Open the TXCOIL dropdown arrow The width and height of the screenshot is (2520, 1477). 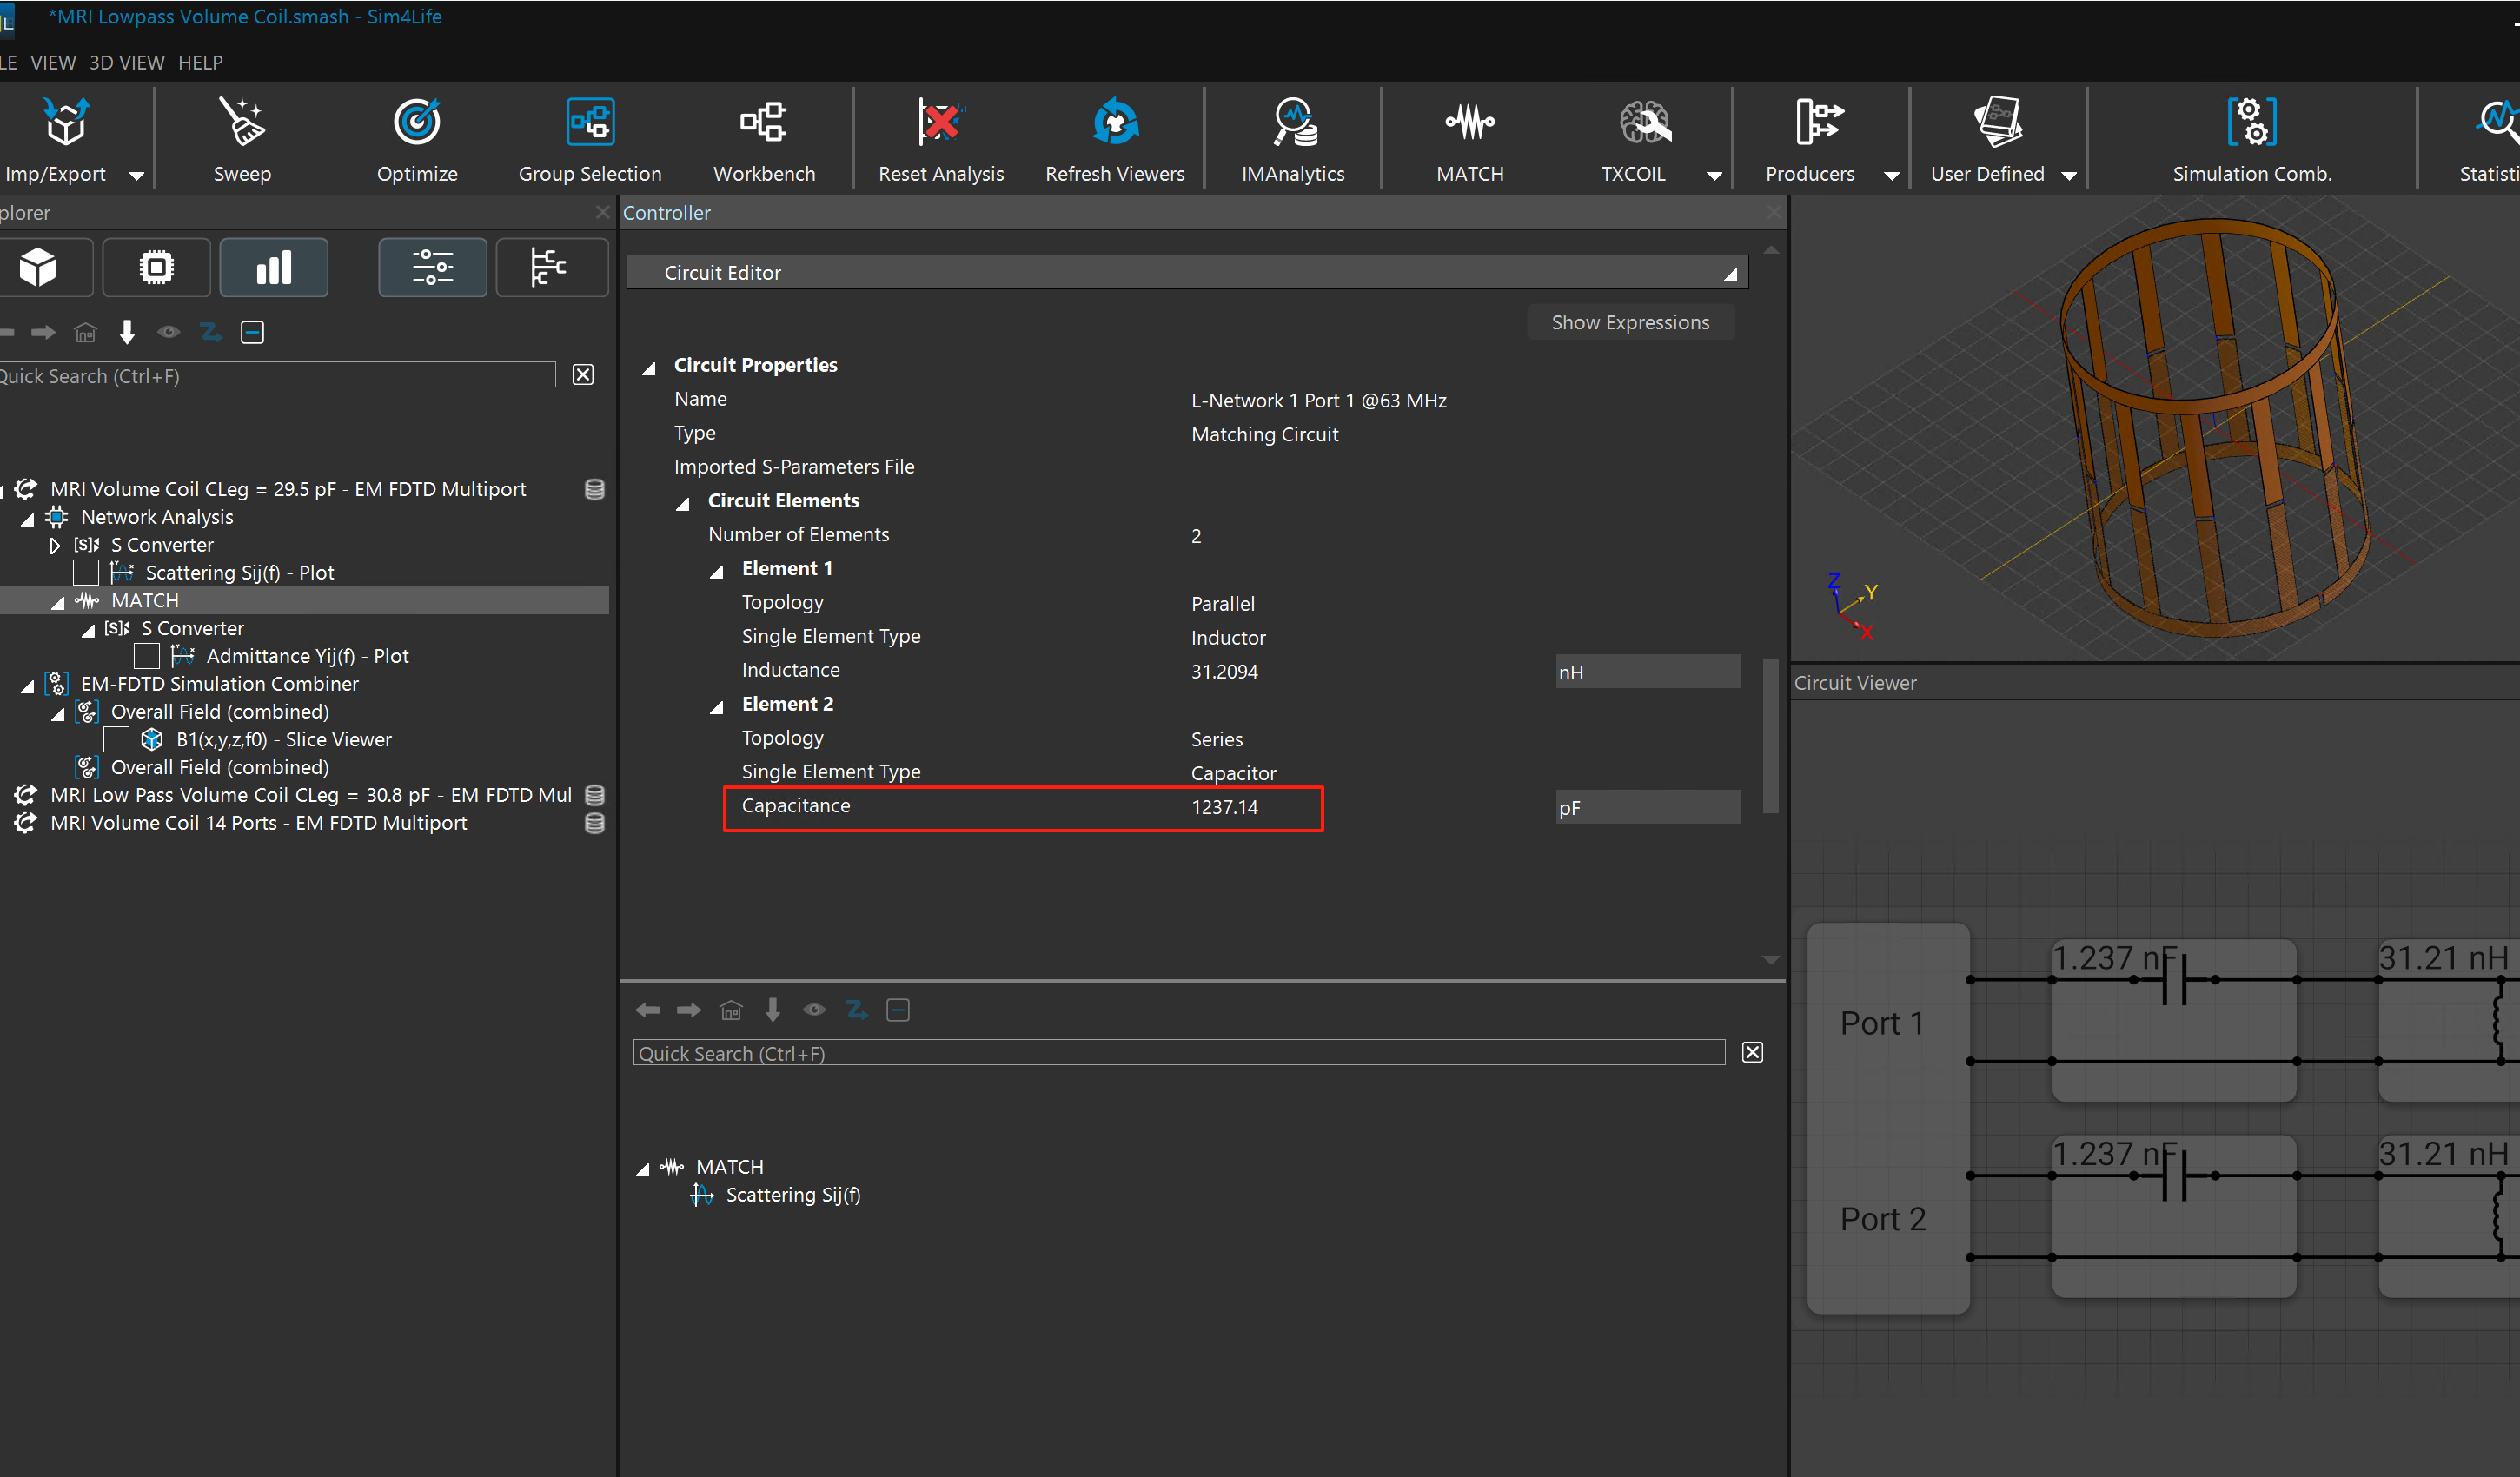(1714, 176)
